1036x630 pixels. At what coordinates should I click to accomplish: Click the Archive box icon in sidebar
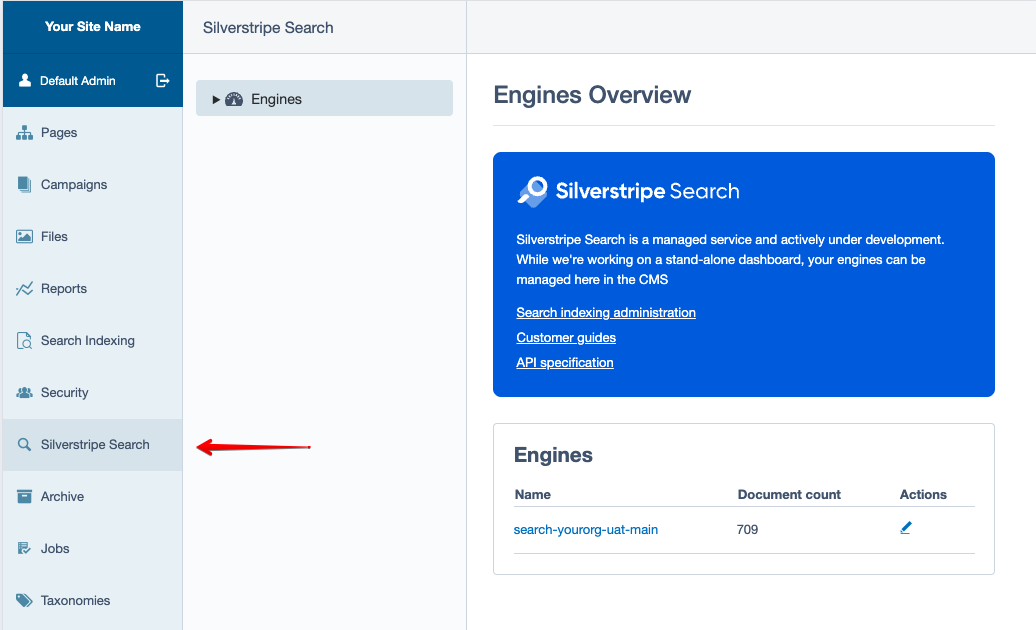25,497
